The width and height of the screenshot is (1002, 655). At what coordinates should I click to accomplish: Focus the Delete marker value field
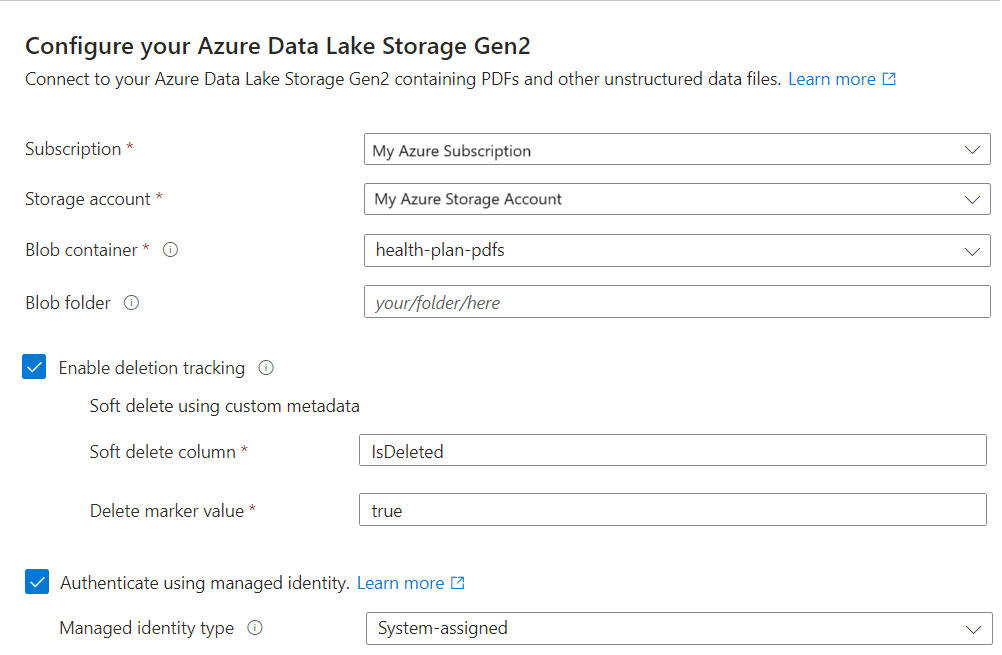point(672,510)
